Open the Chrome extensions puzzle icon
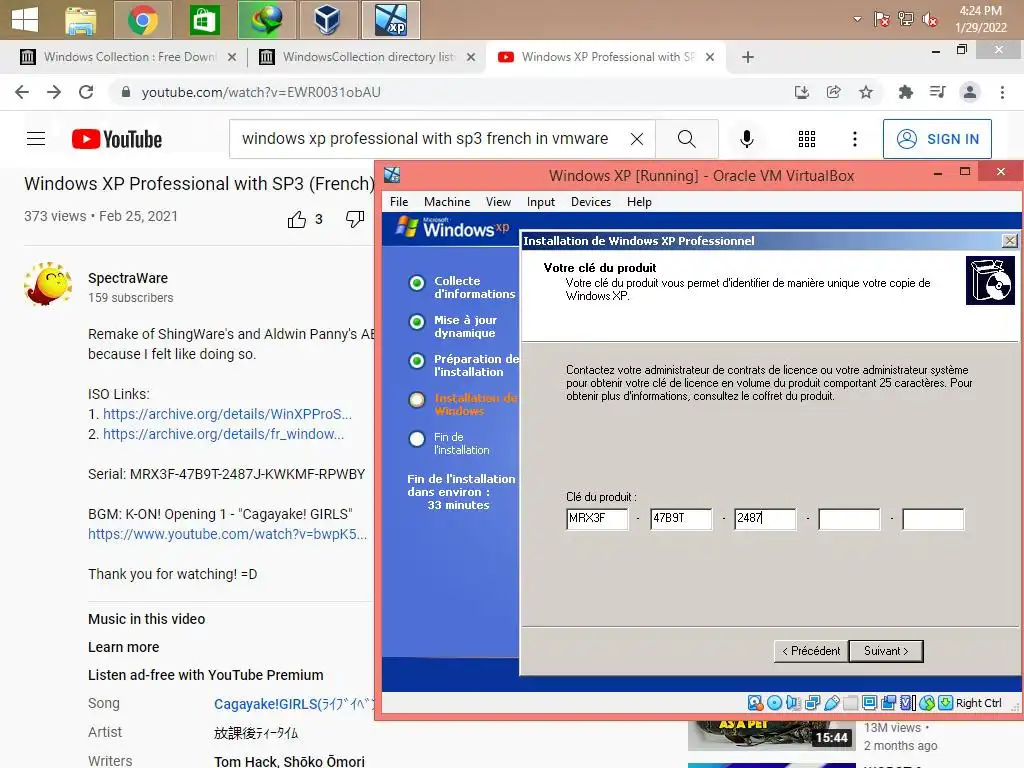Screen dimensions: 1024x768 click(x=905, y=92)
